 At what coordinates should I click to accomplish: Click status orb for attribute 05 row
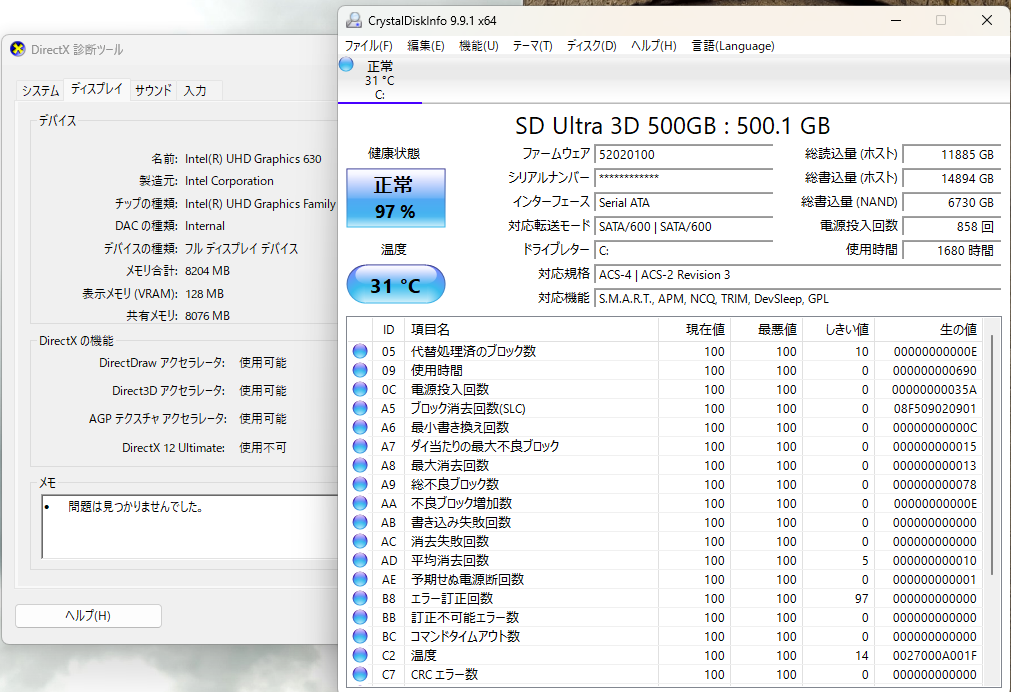360,351
